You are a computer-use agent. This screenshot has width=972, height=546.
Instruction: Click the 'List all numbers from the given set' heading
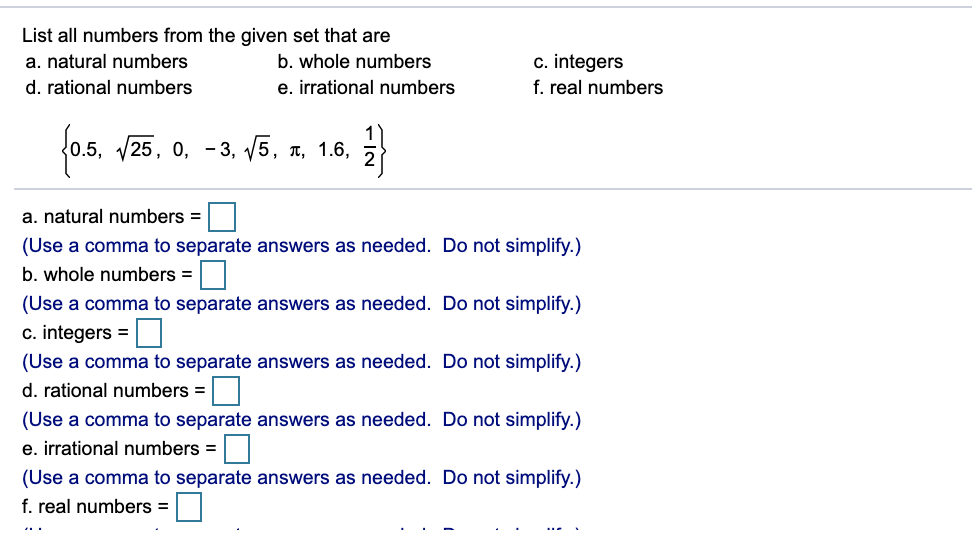206,36
